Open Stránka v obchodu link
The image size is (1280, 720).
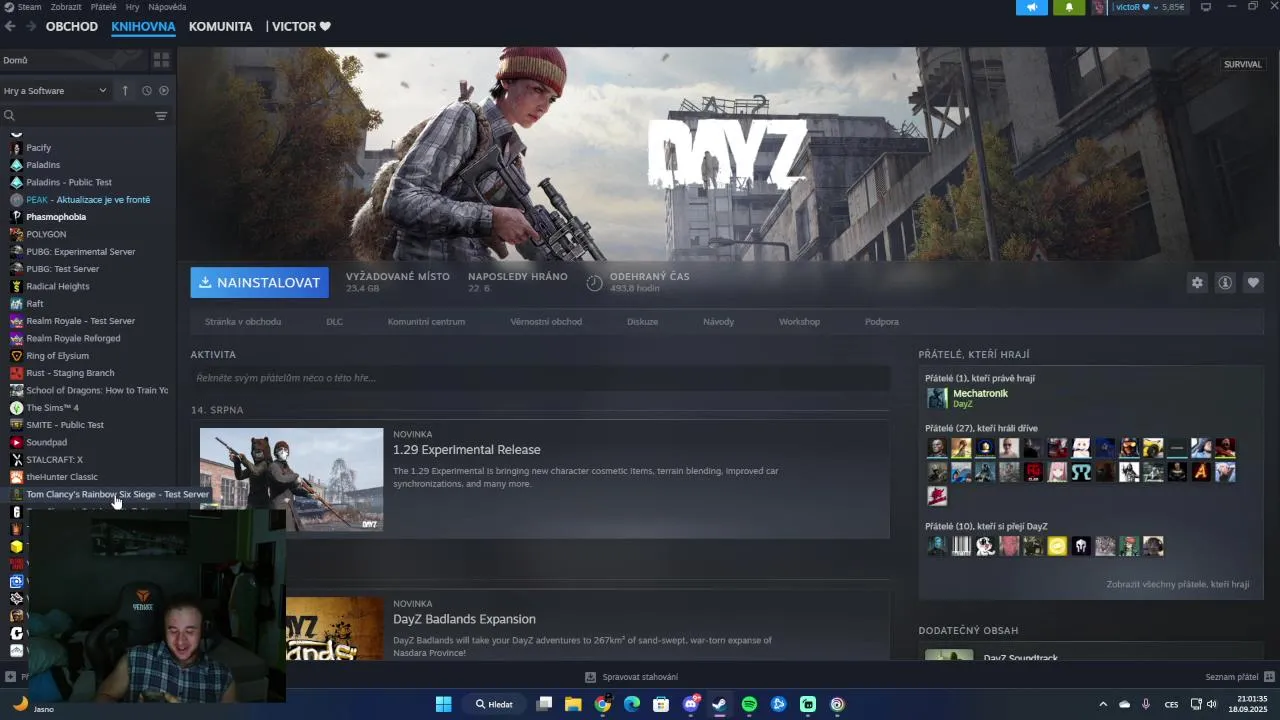pos(243,322)
